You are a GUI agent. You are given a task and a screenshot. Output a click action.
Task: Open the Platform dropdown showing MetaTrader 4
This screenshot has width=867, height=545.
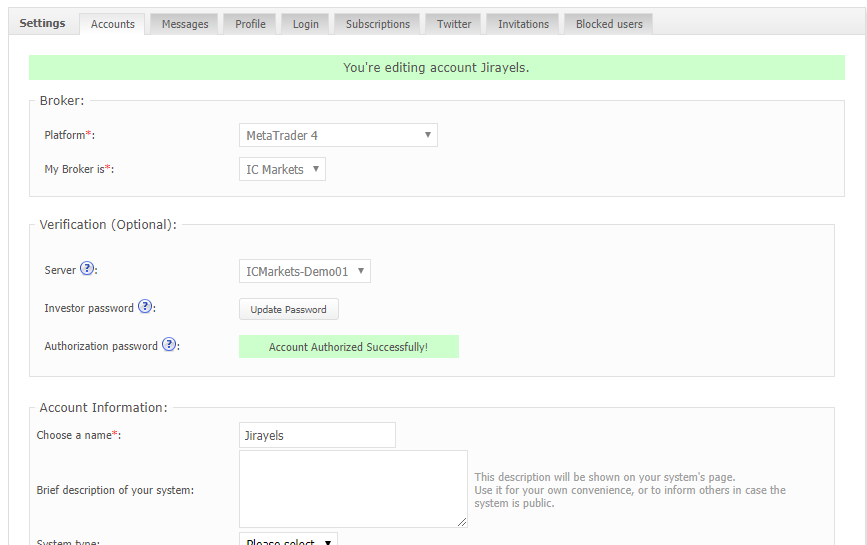tap(338, 135)
